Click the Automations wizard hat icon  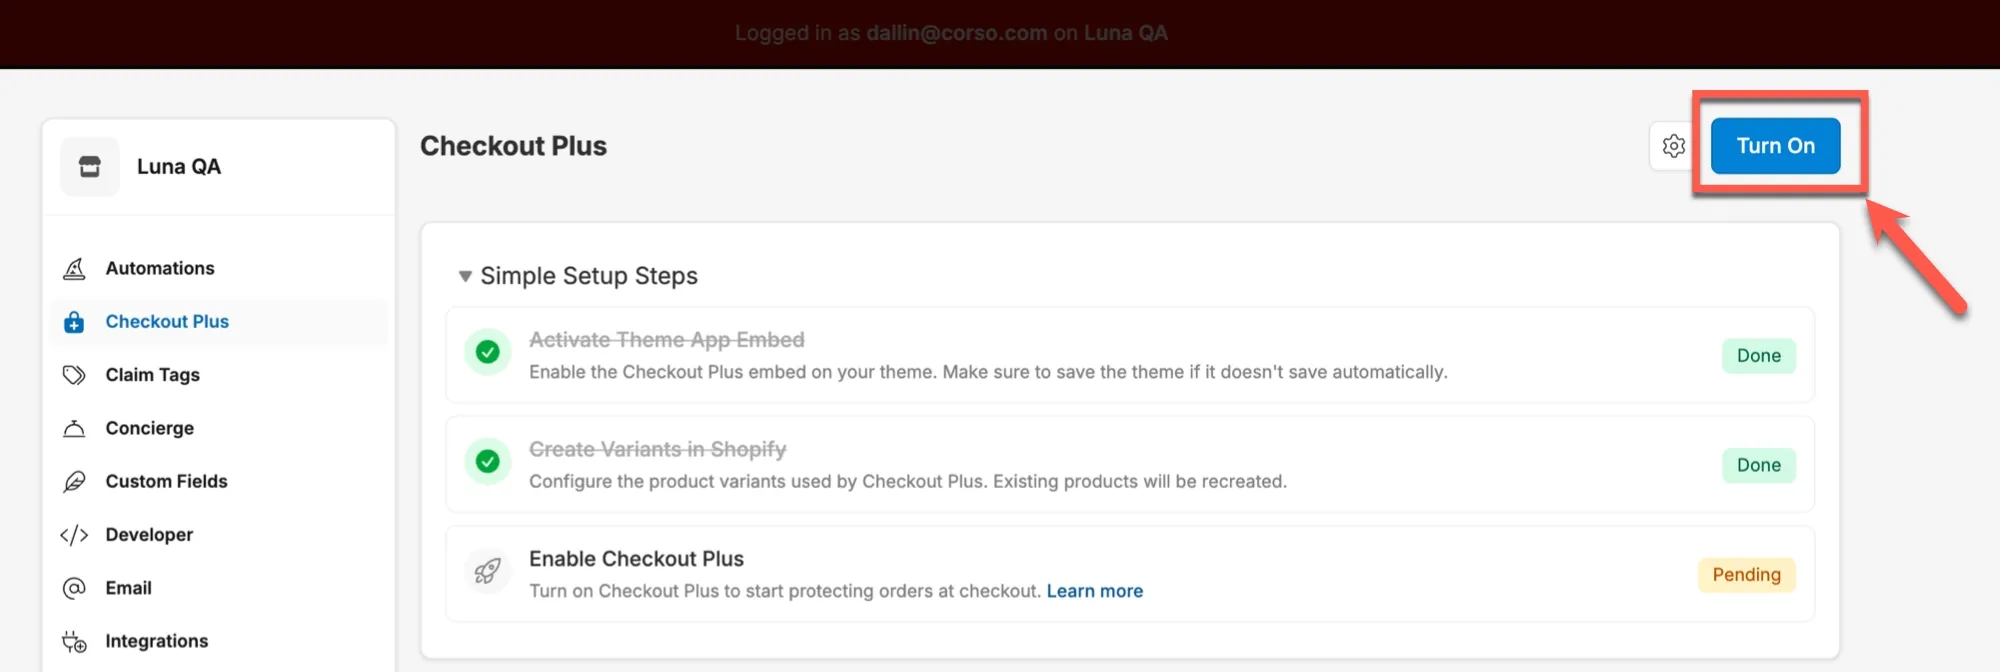point(74,269)
